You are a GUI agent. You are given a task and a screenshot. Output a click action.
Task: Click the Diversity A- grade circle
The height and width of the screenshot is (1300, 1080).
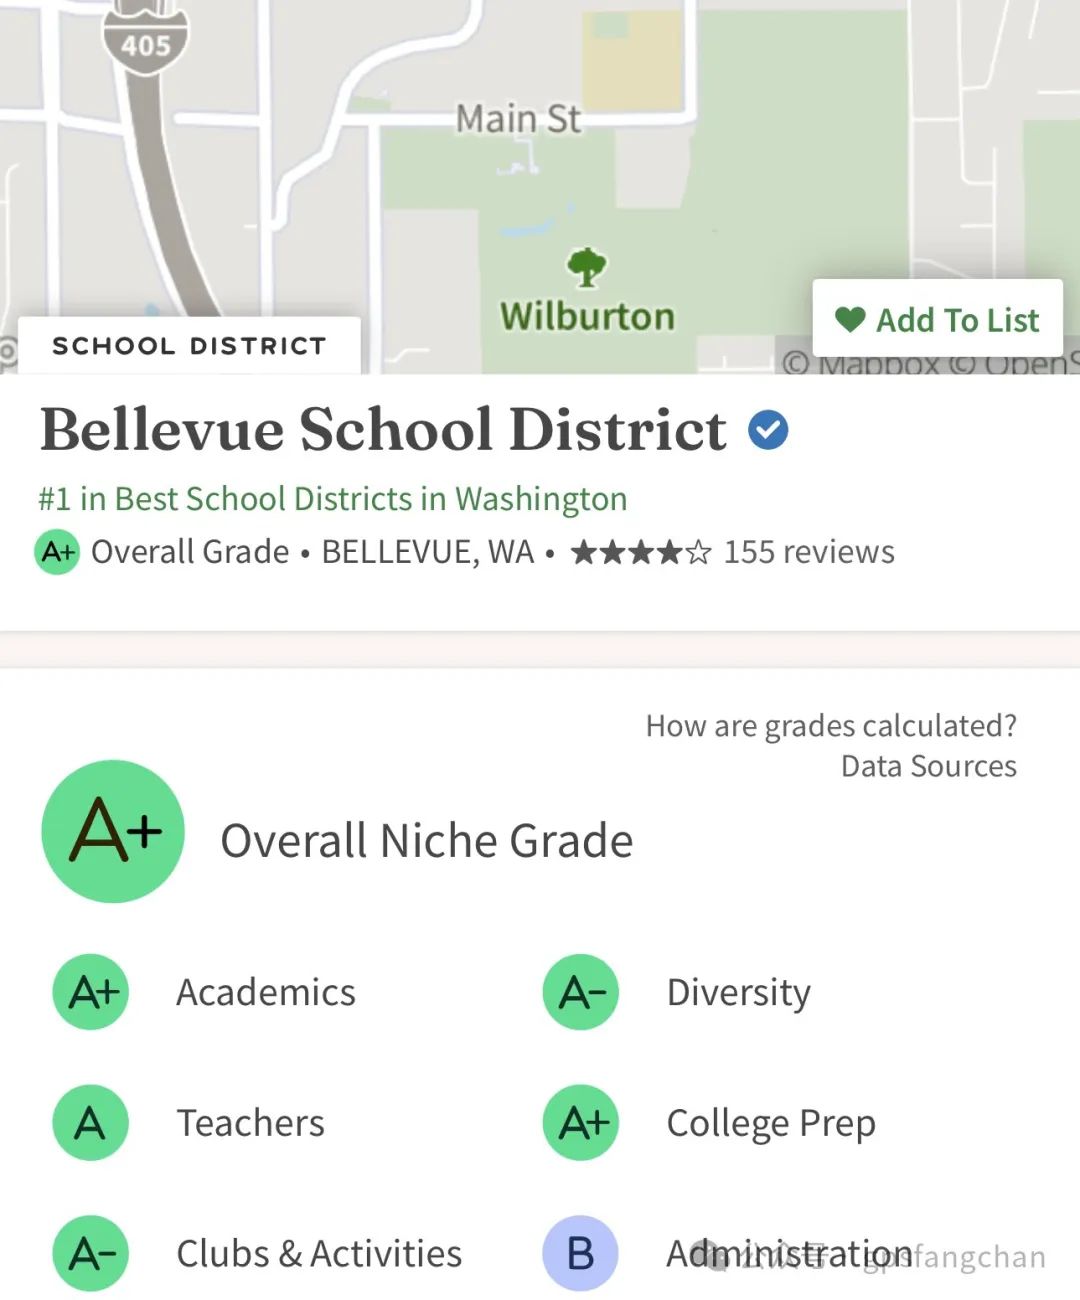tap(581, 992)
